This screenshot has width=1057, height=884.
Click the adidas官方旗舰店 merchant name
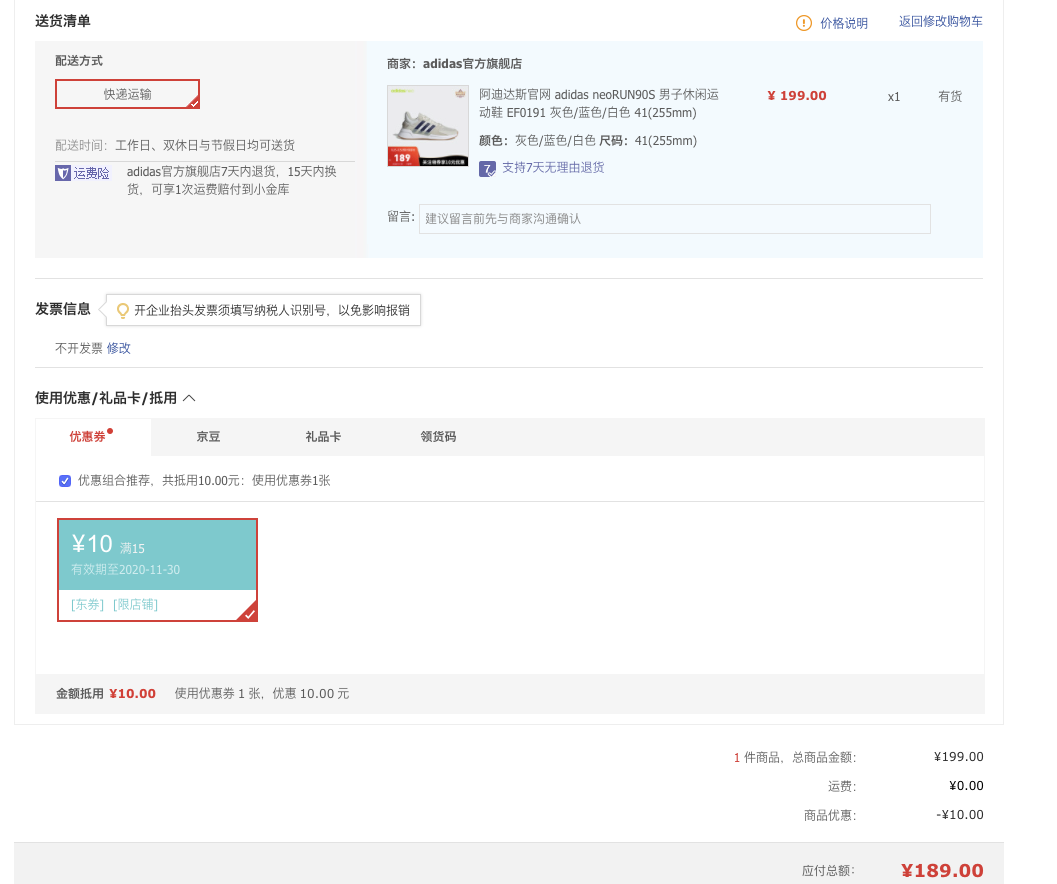[472, 63]
